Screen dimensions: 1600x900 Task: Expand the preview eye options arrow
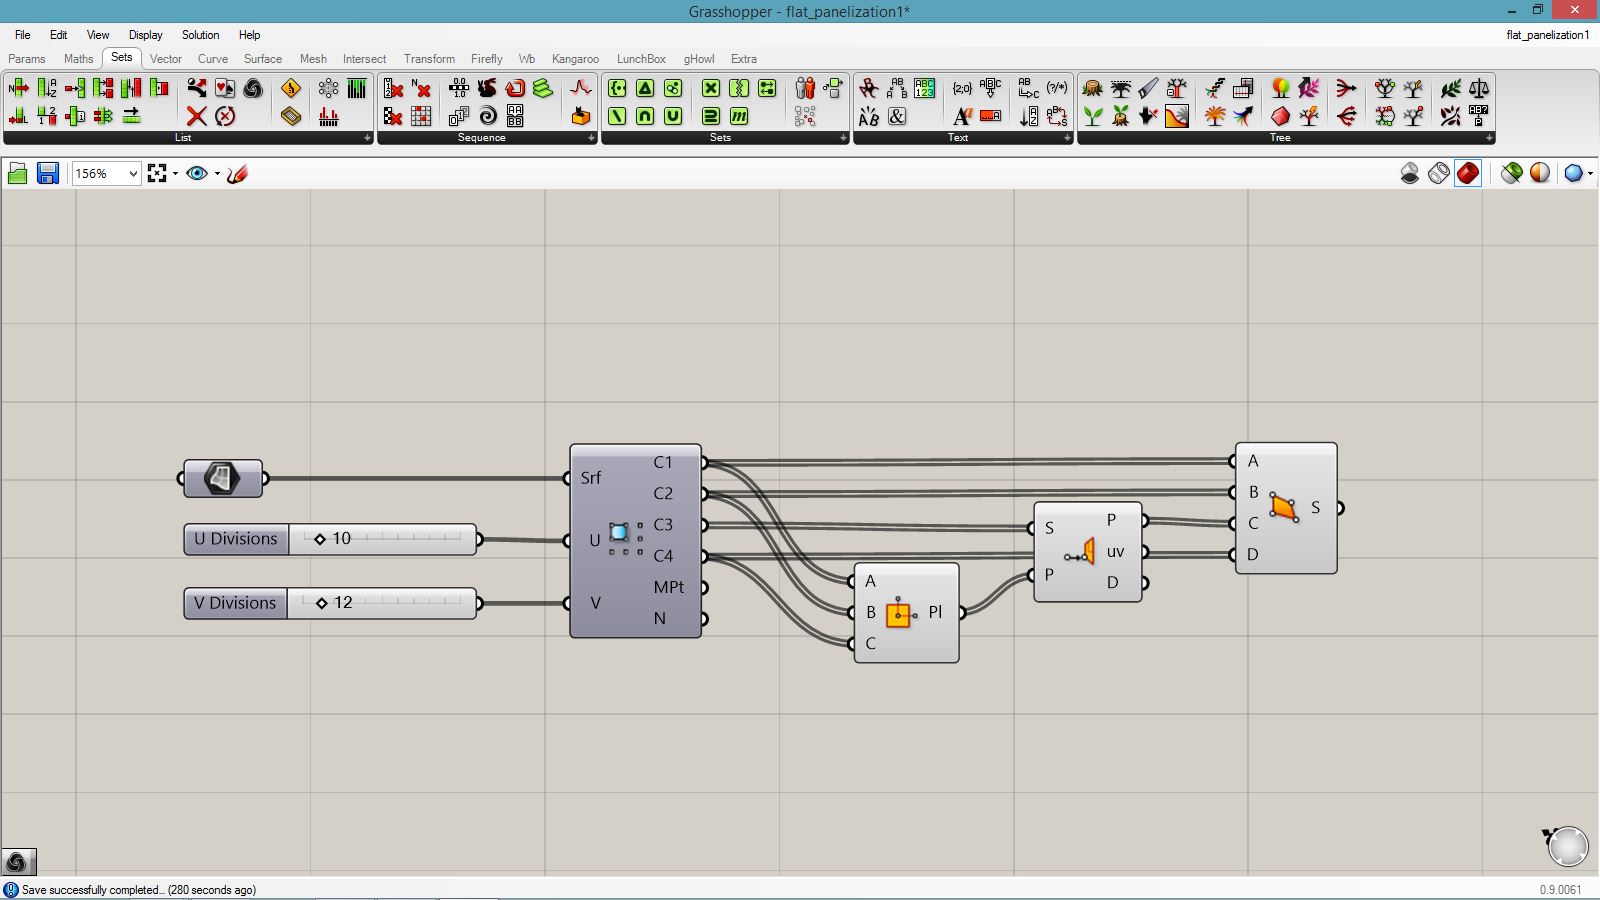tap(217, 174)
